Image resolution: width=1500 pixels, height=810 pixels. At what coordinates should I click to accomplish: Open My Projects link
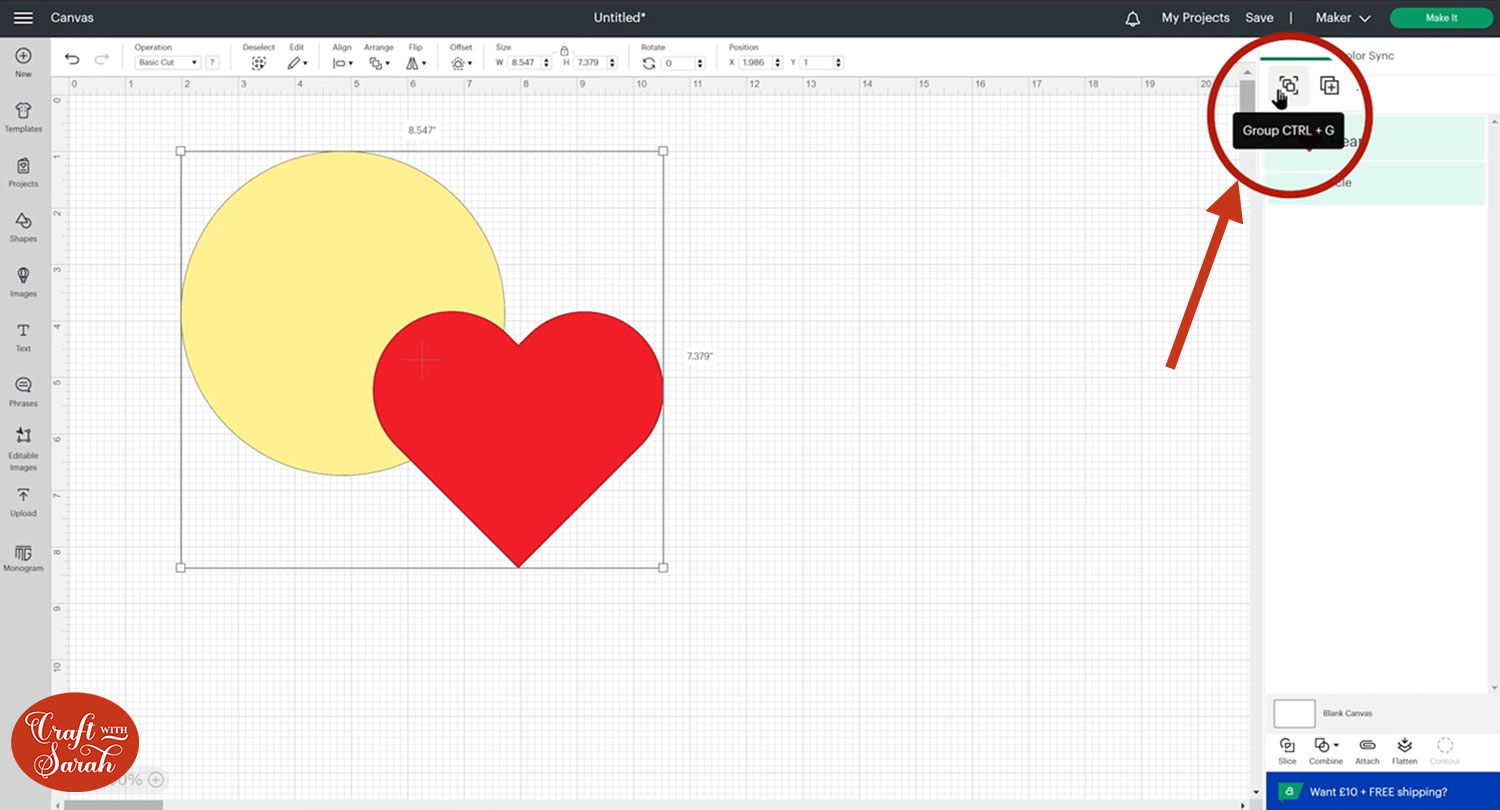coord(1195,18)
